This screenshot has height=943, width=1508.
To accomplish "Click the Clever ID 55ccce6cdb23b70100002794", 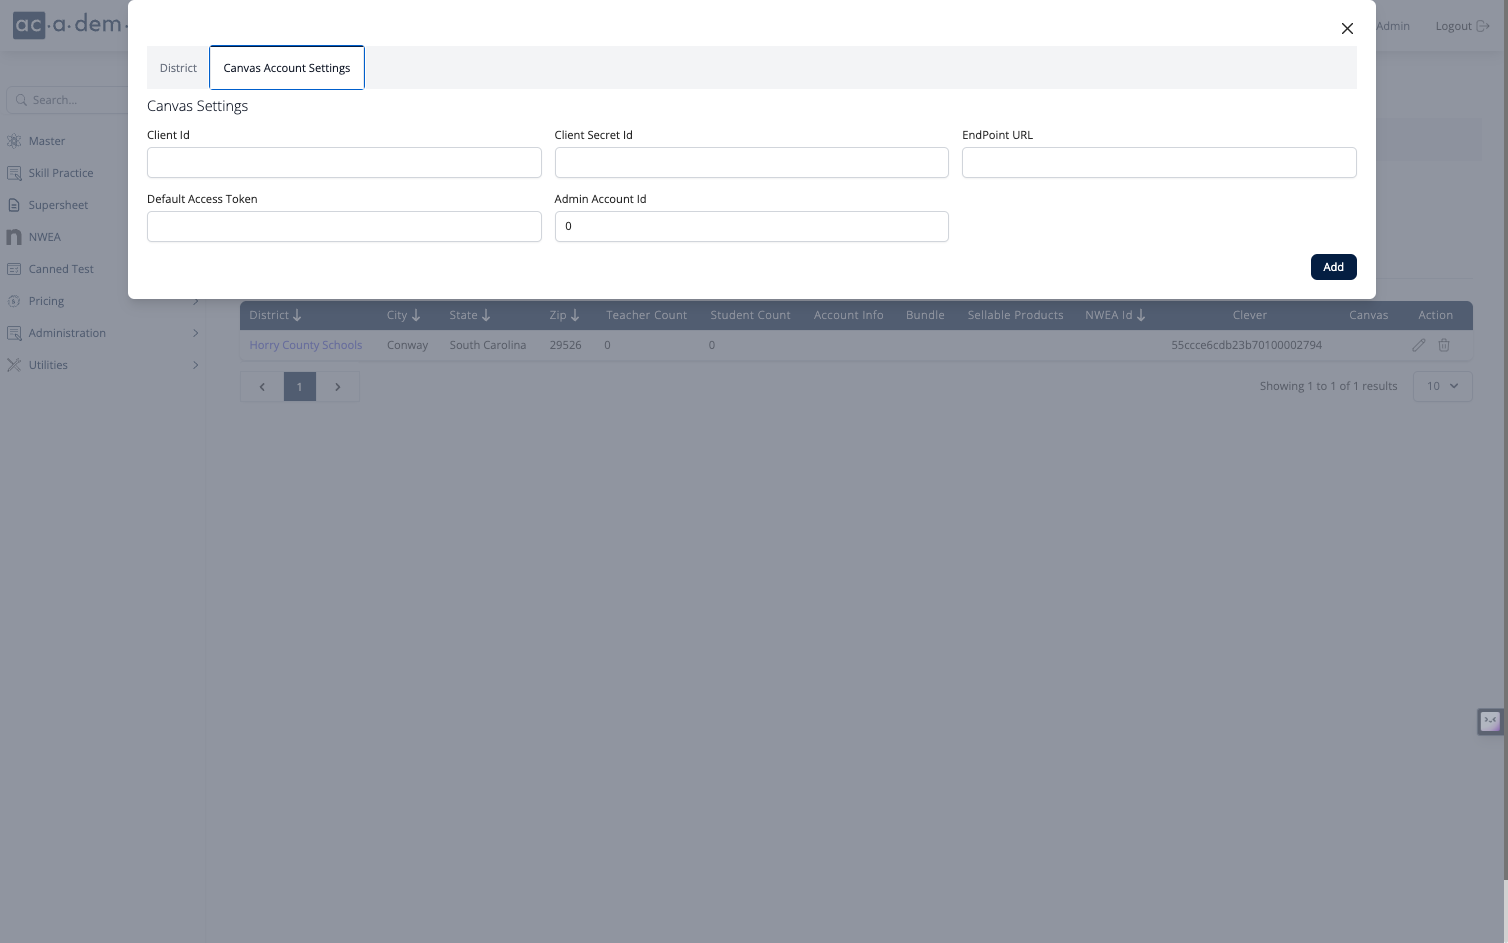I will click(1247, 345).
